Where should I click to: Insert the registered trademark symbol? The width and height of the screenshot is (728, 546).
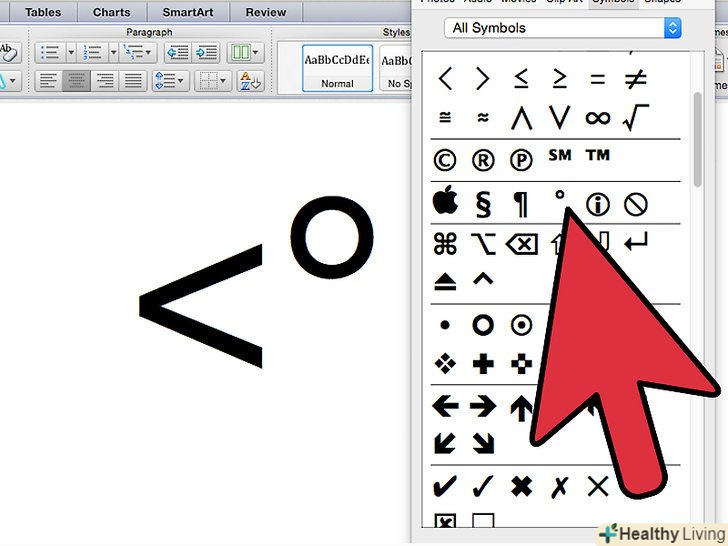pos(483,161)
